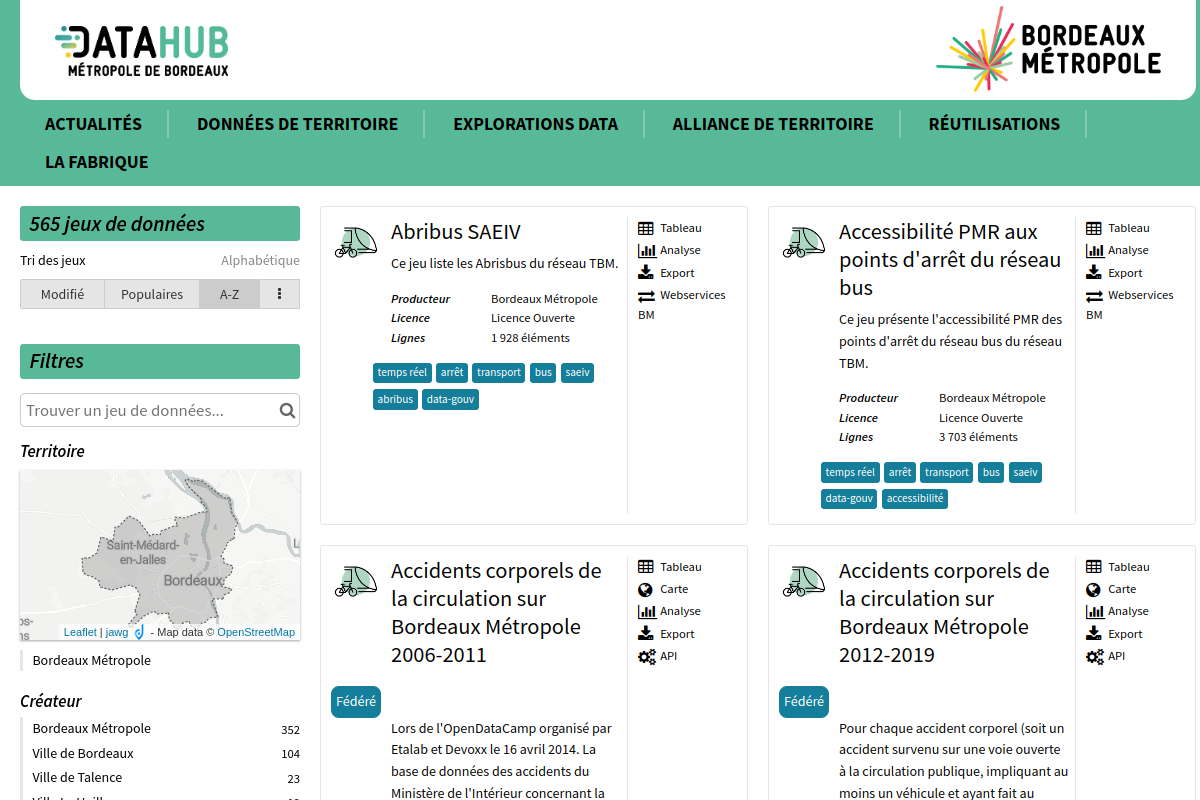The height and width of the screenshot is (800, 1200).
Task: Open the OpenStreetMap attribution link
Action: pyautogui.click(x=256, y=632)
